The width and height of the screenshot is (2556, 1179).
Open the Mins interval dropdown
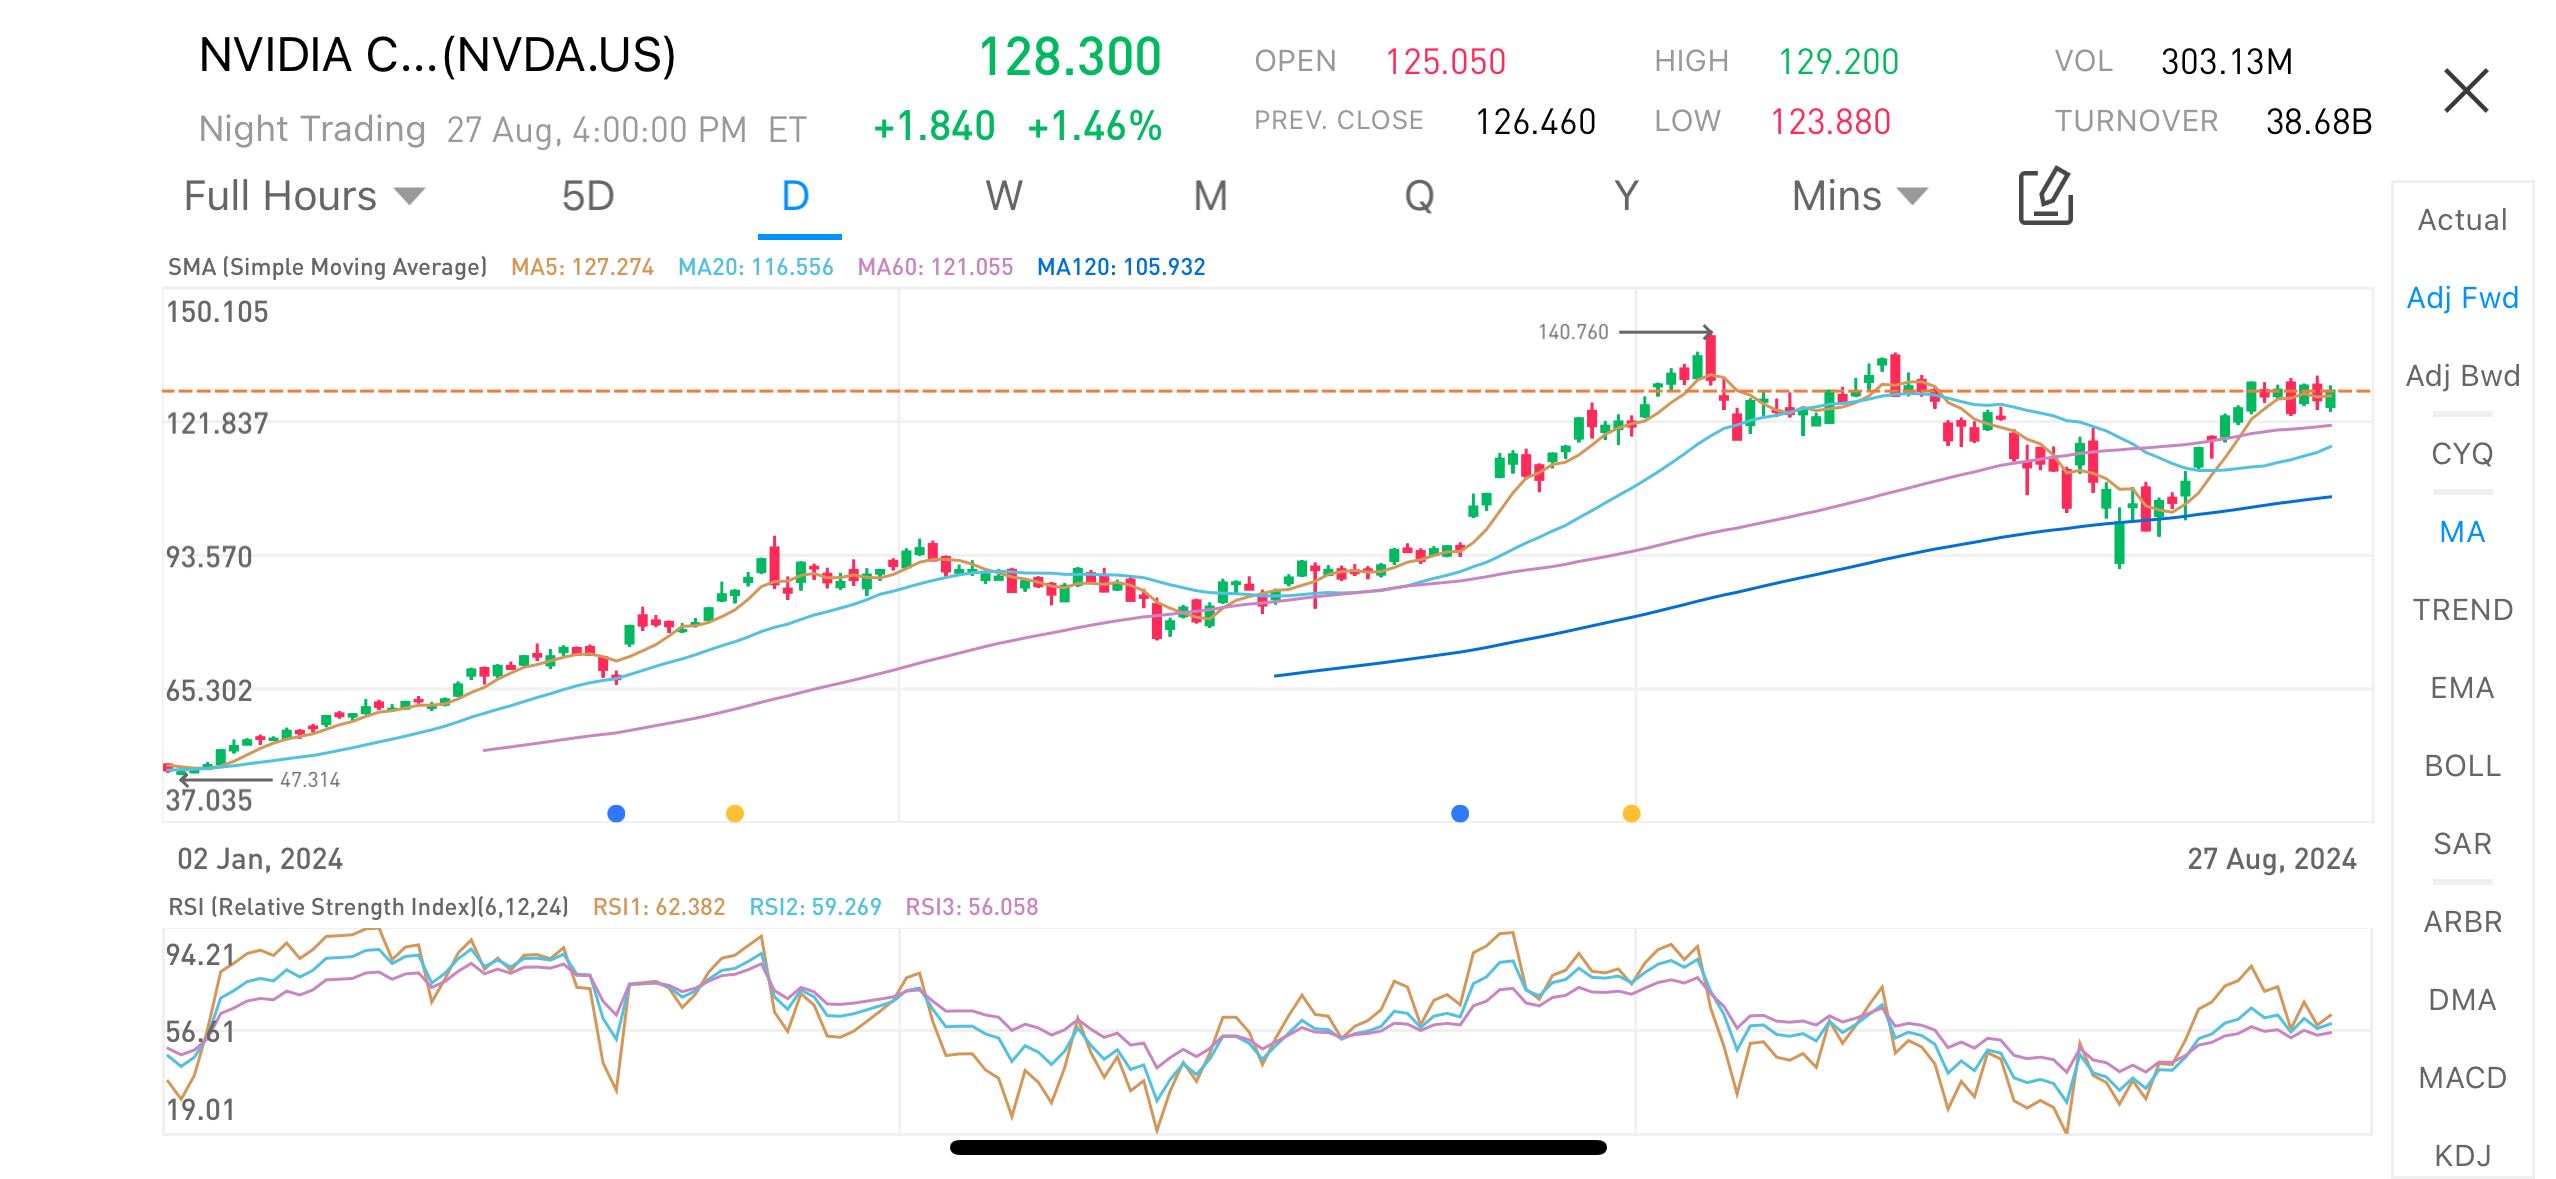[x=1859, y=196]
